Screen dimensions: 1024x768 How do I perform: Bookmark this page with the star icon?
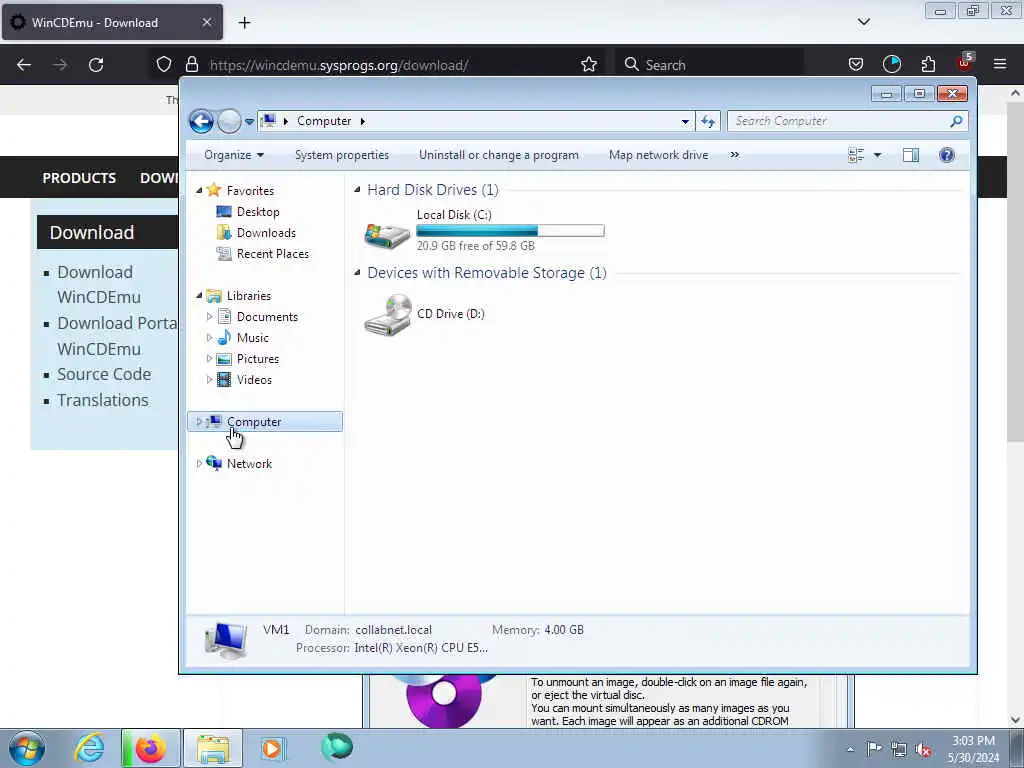pyautogui.click(x=589, y=65)
